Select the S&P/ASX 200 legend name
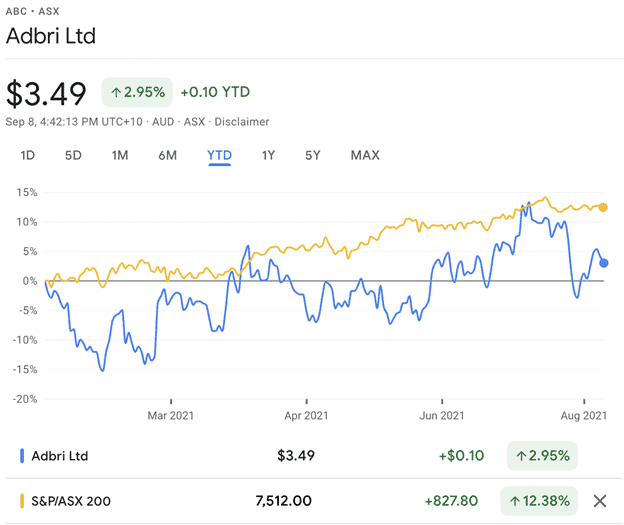 pos(71,501)
